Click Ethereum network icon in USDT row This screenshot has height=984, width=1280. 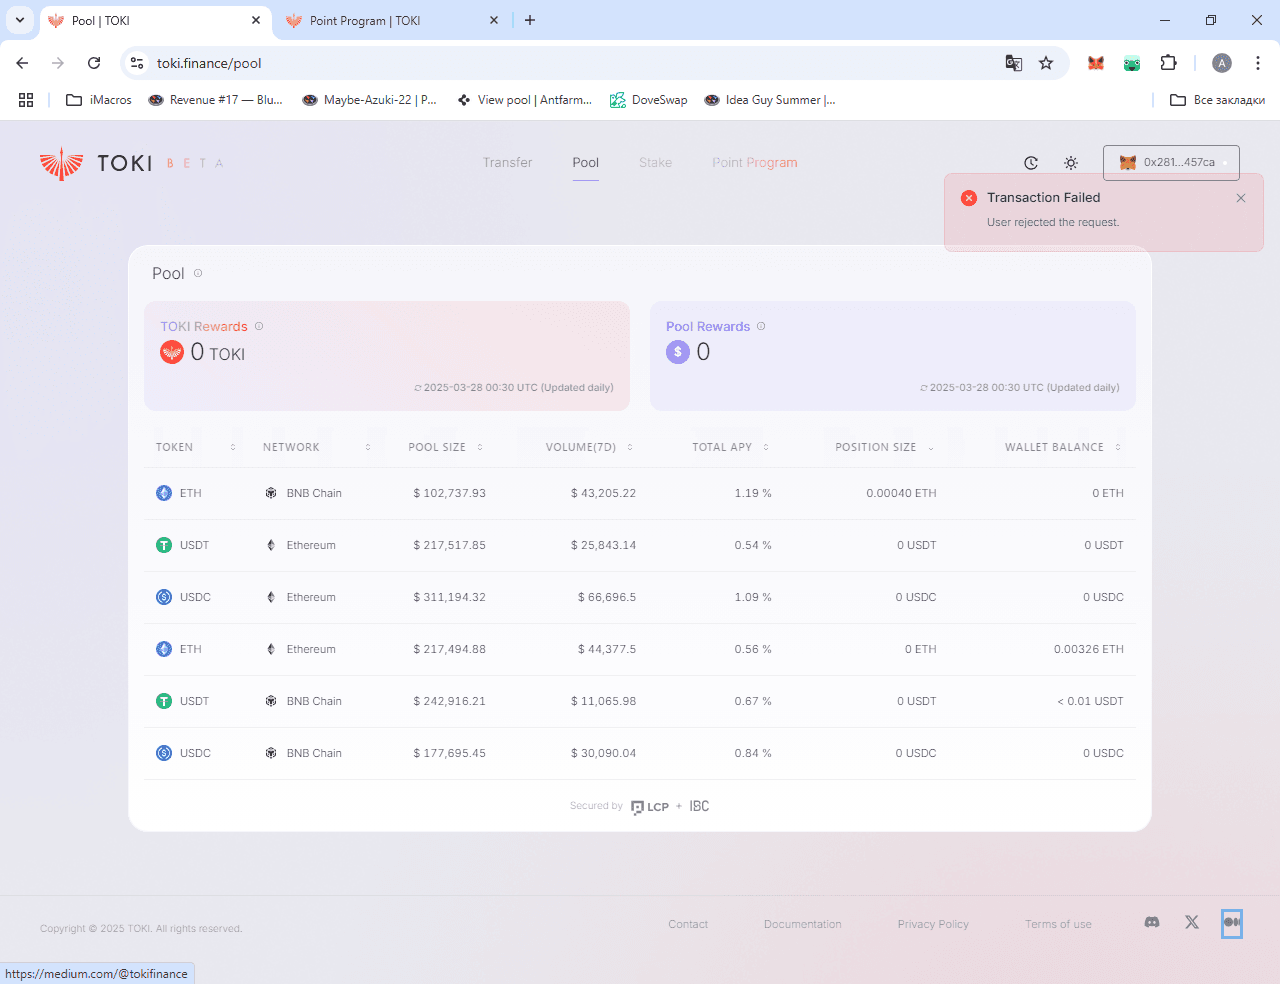click(x=271, y=545)
